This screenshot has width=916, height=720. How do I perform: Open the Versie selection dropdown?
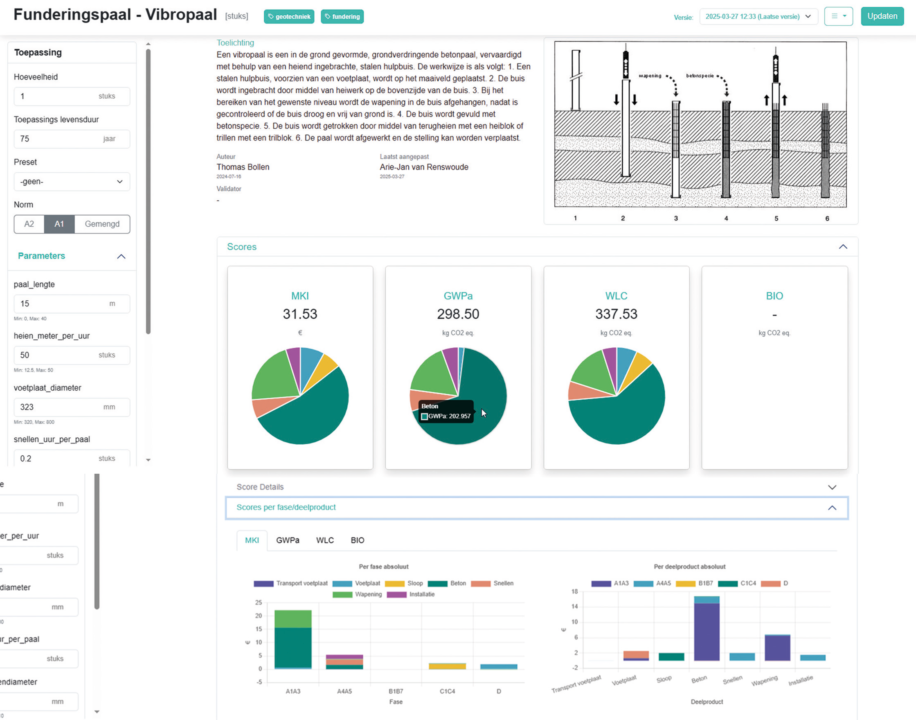[758, 16]
